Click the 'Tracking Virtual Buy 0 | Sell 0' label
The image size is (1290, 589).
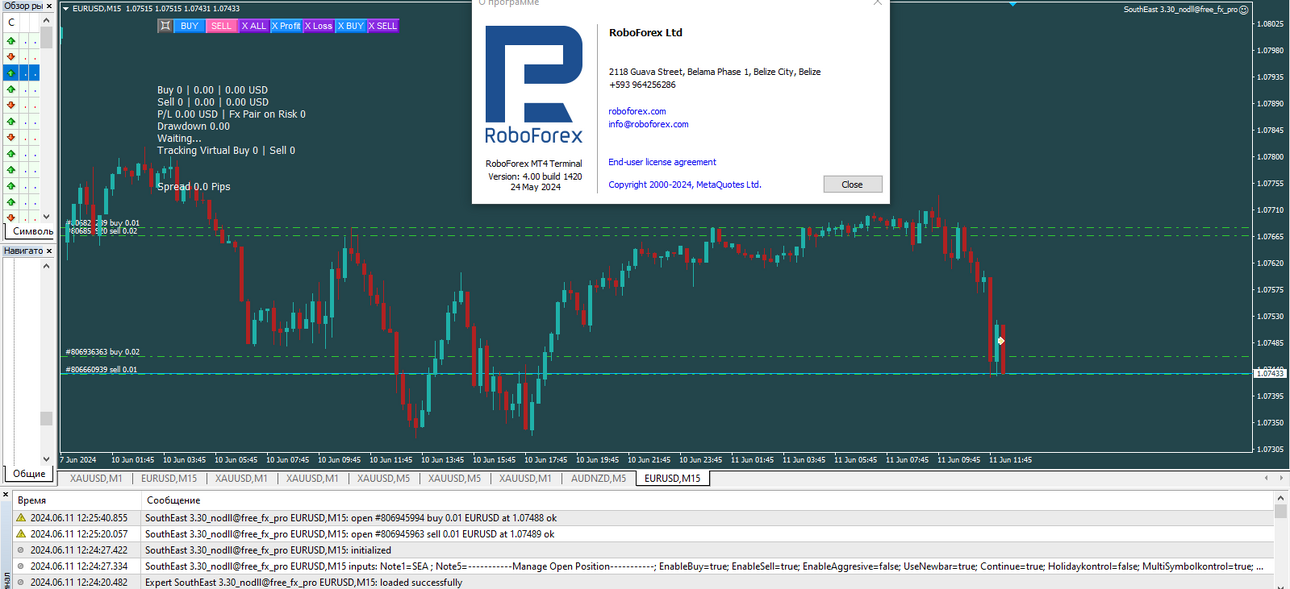tap(226, 151)
